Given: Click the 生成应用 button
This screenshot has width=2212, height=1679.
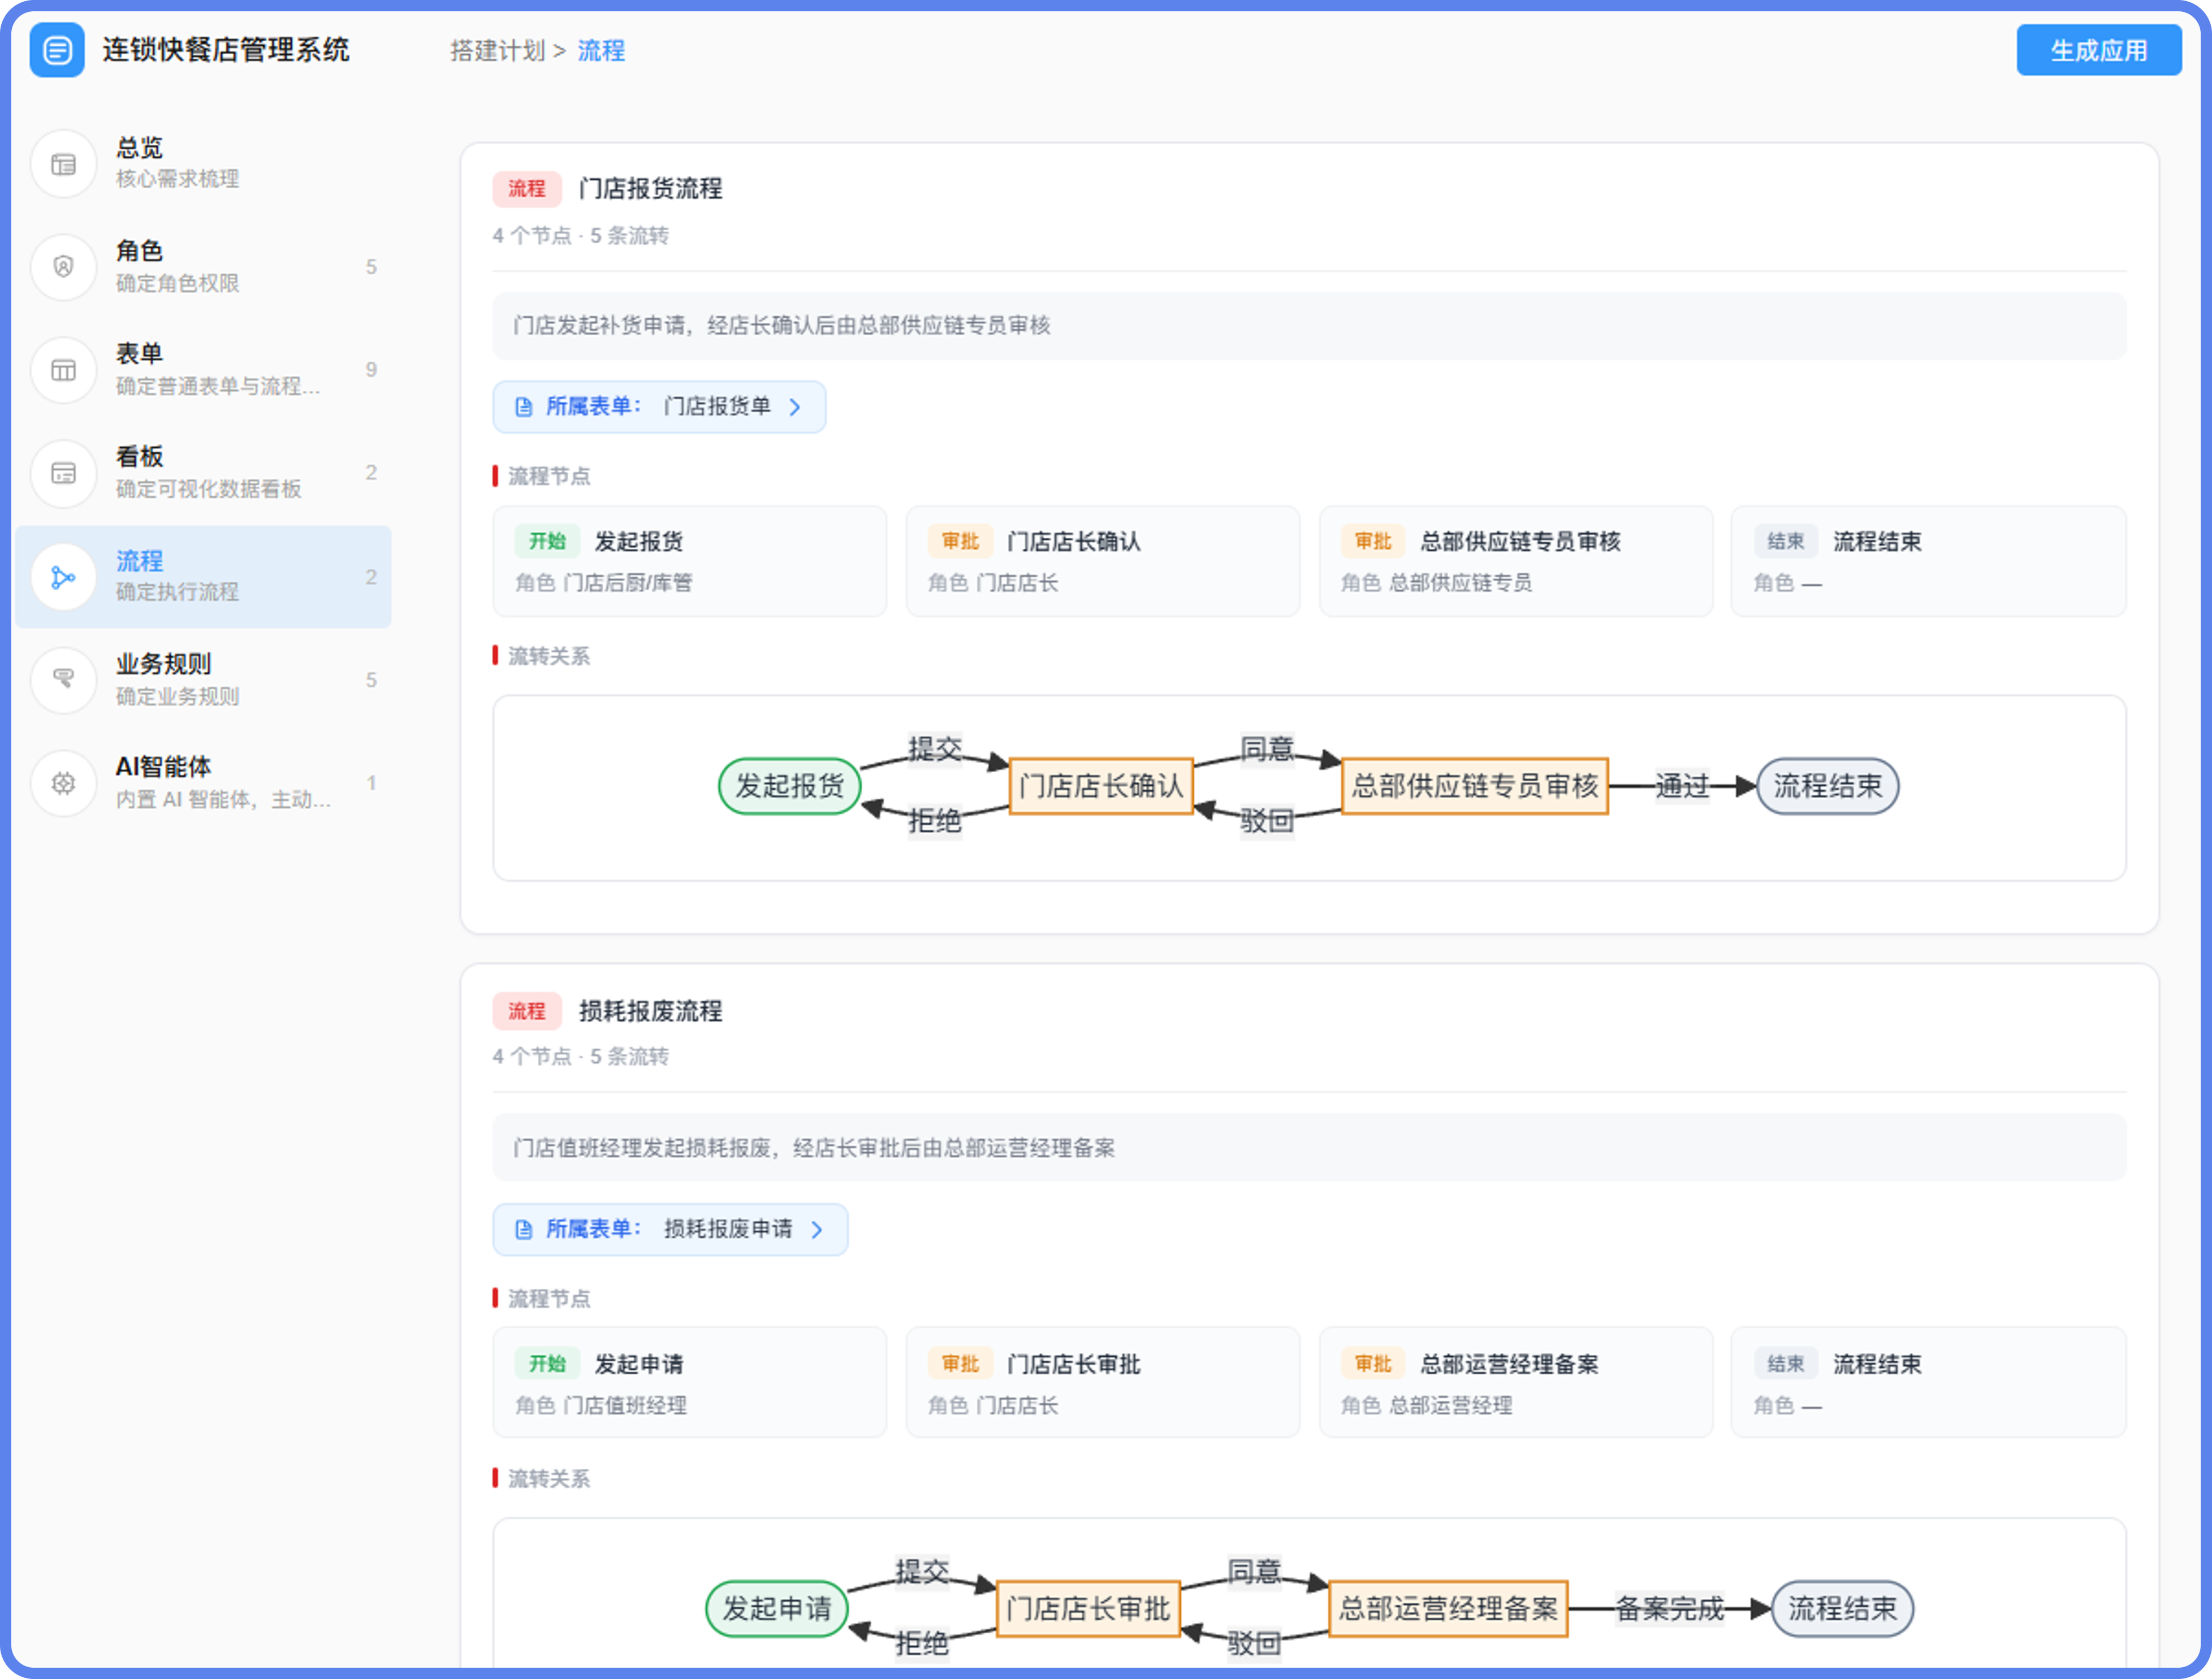Looking at the screenshot, I should pyautogui.click(x=2098, y=50).
